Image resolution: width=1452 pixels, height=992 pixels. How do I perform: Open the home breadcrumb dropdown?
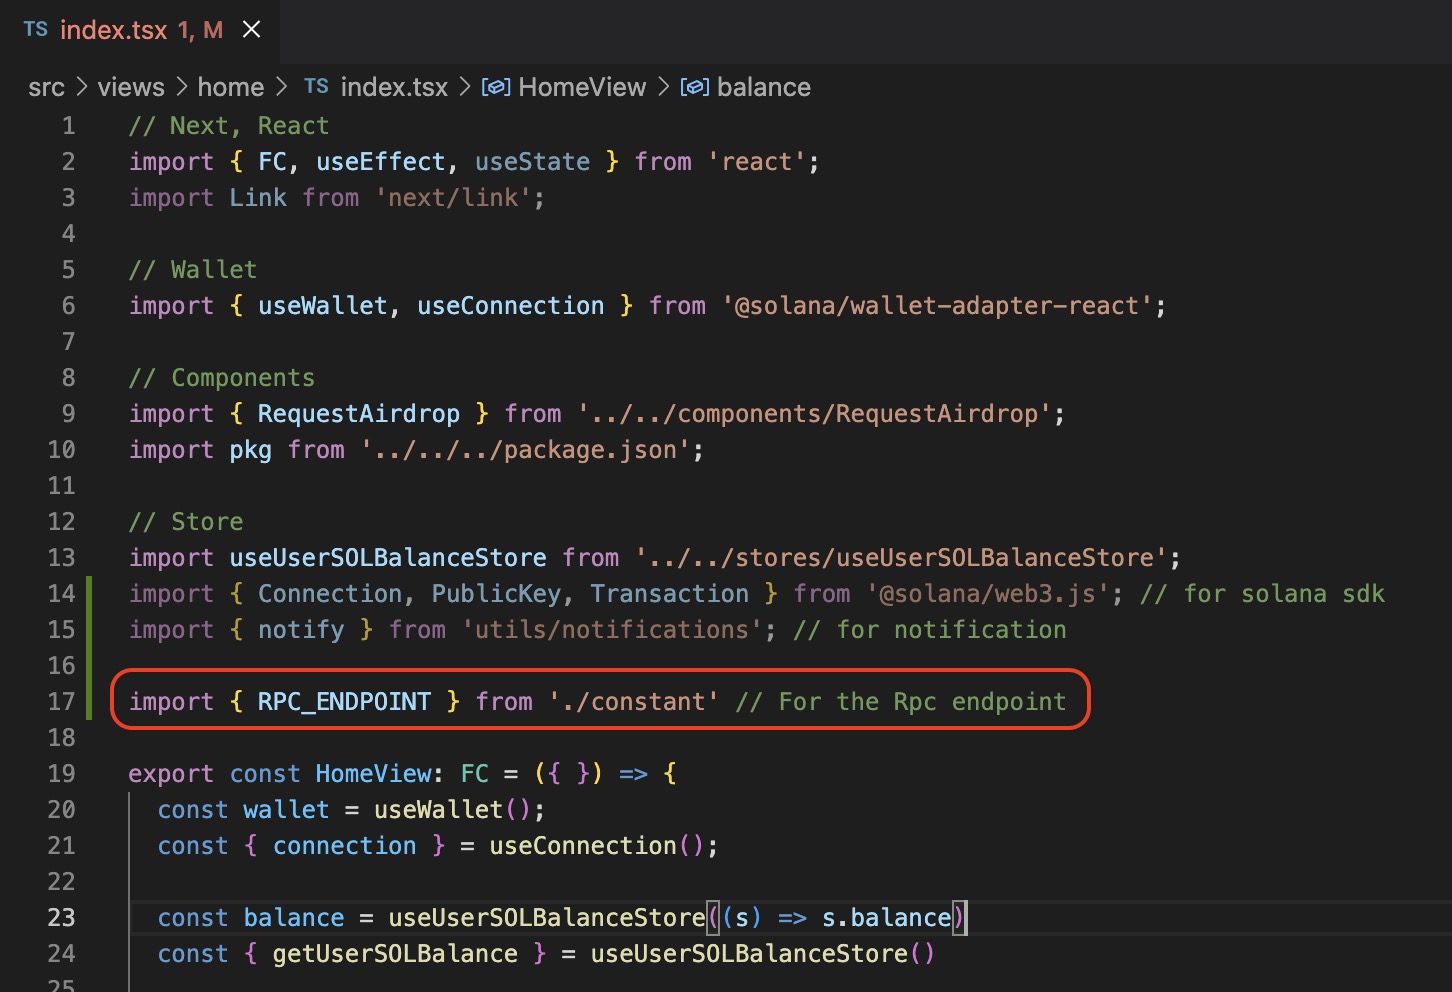click(231, 87)
